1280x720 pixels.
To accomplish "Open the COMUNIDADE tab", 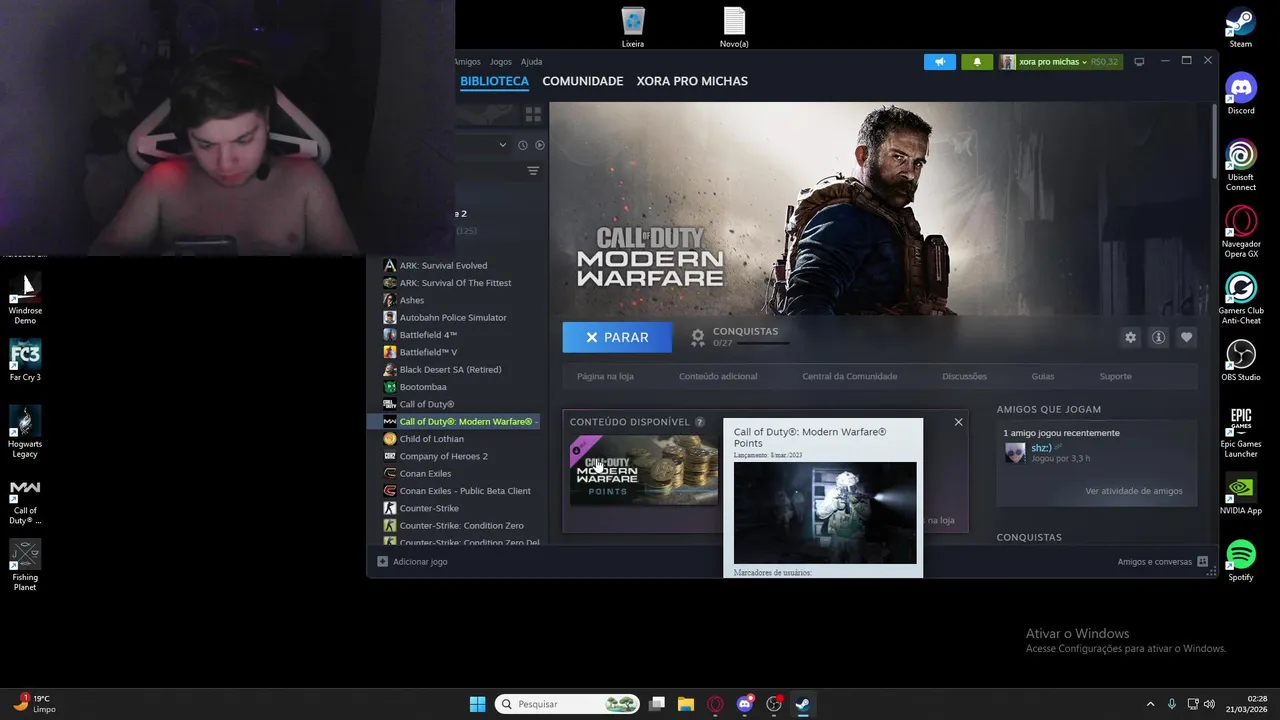I will (x=583, y=81).
